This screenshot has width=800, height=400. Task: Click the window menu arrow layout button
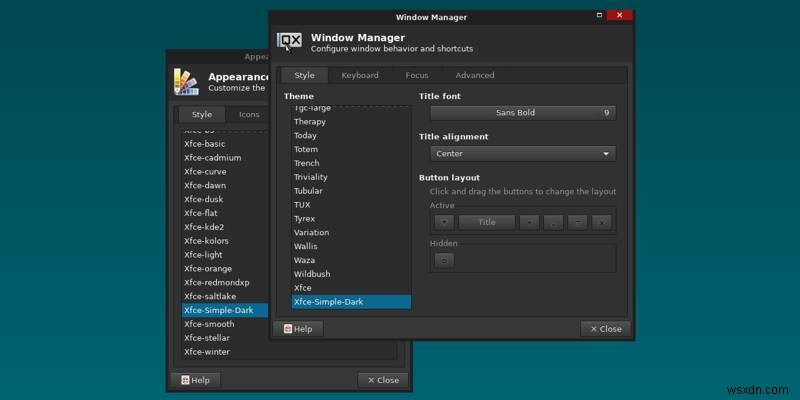pos(444,222)
